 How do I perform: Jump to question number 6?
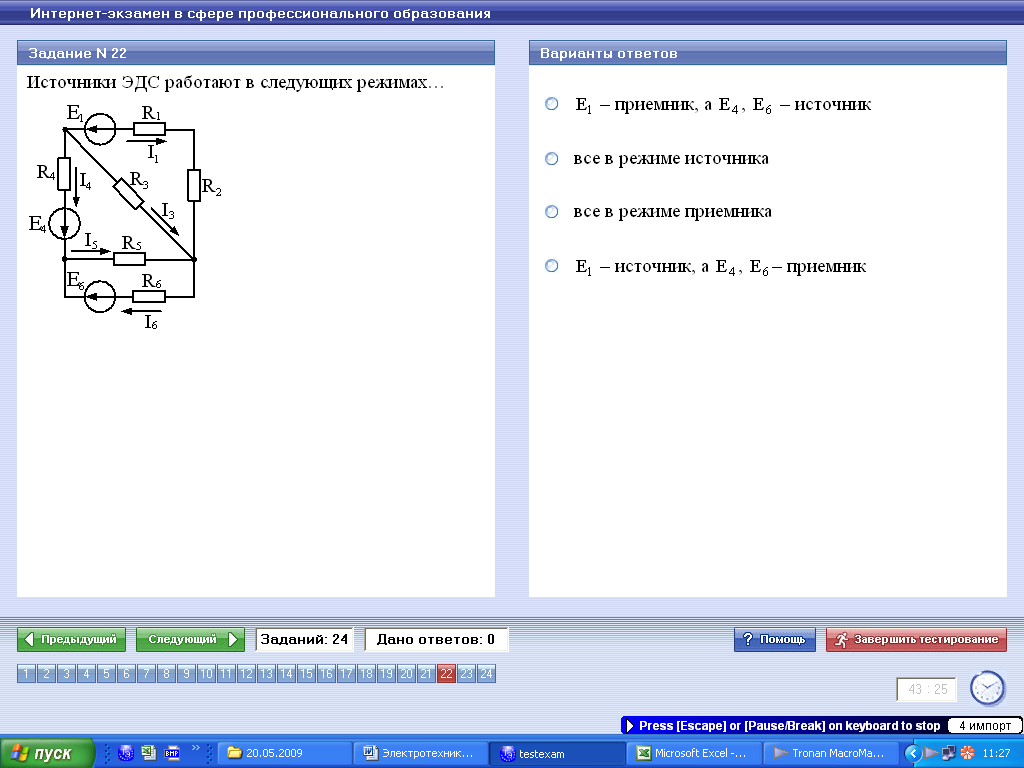pyautogui.click(x=126, y=673)
